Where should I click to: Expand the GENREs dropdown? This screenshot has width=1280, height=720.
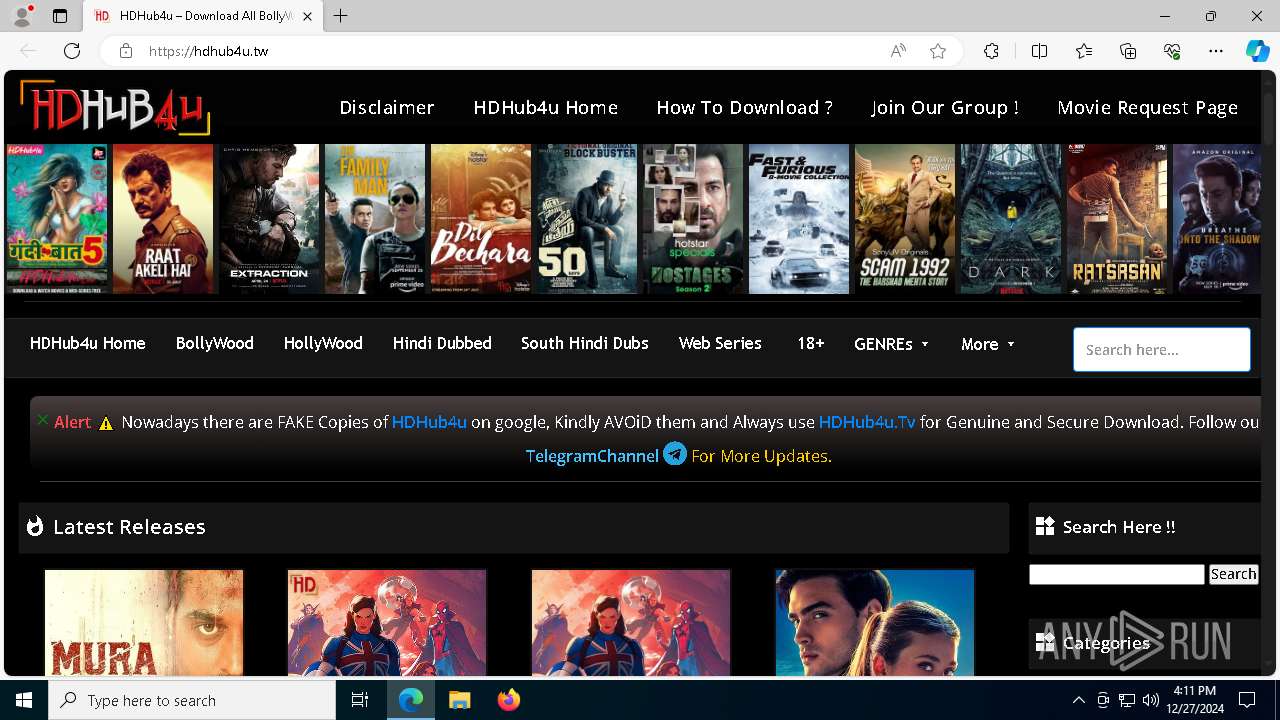(x=892, y=344)
